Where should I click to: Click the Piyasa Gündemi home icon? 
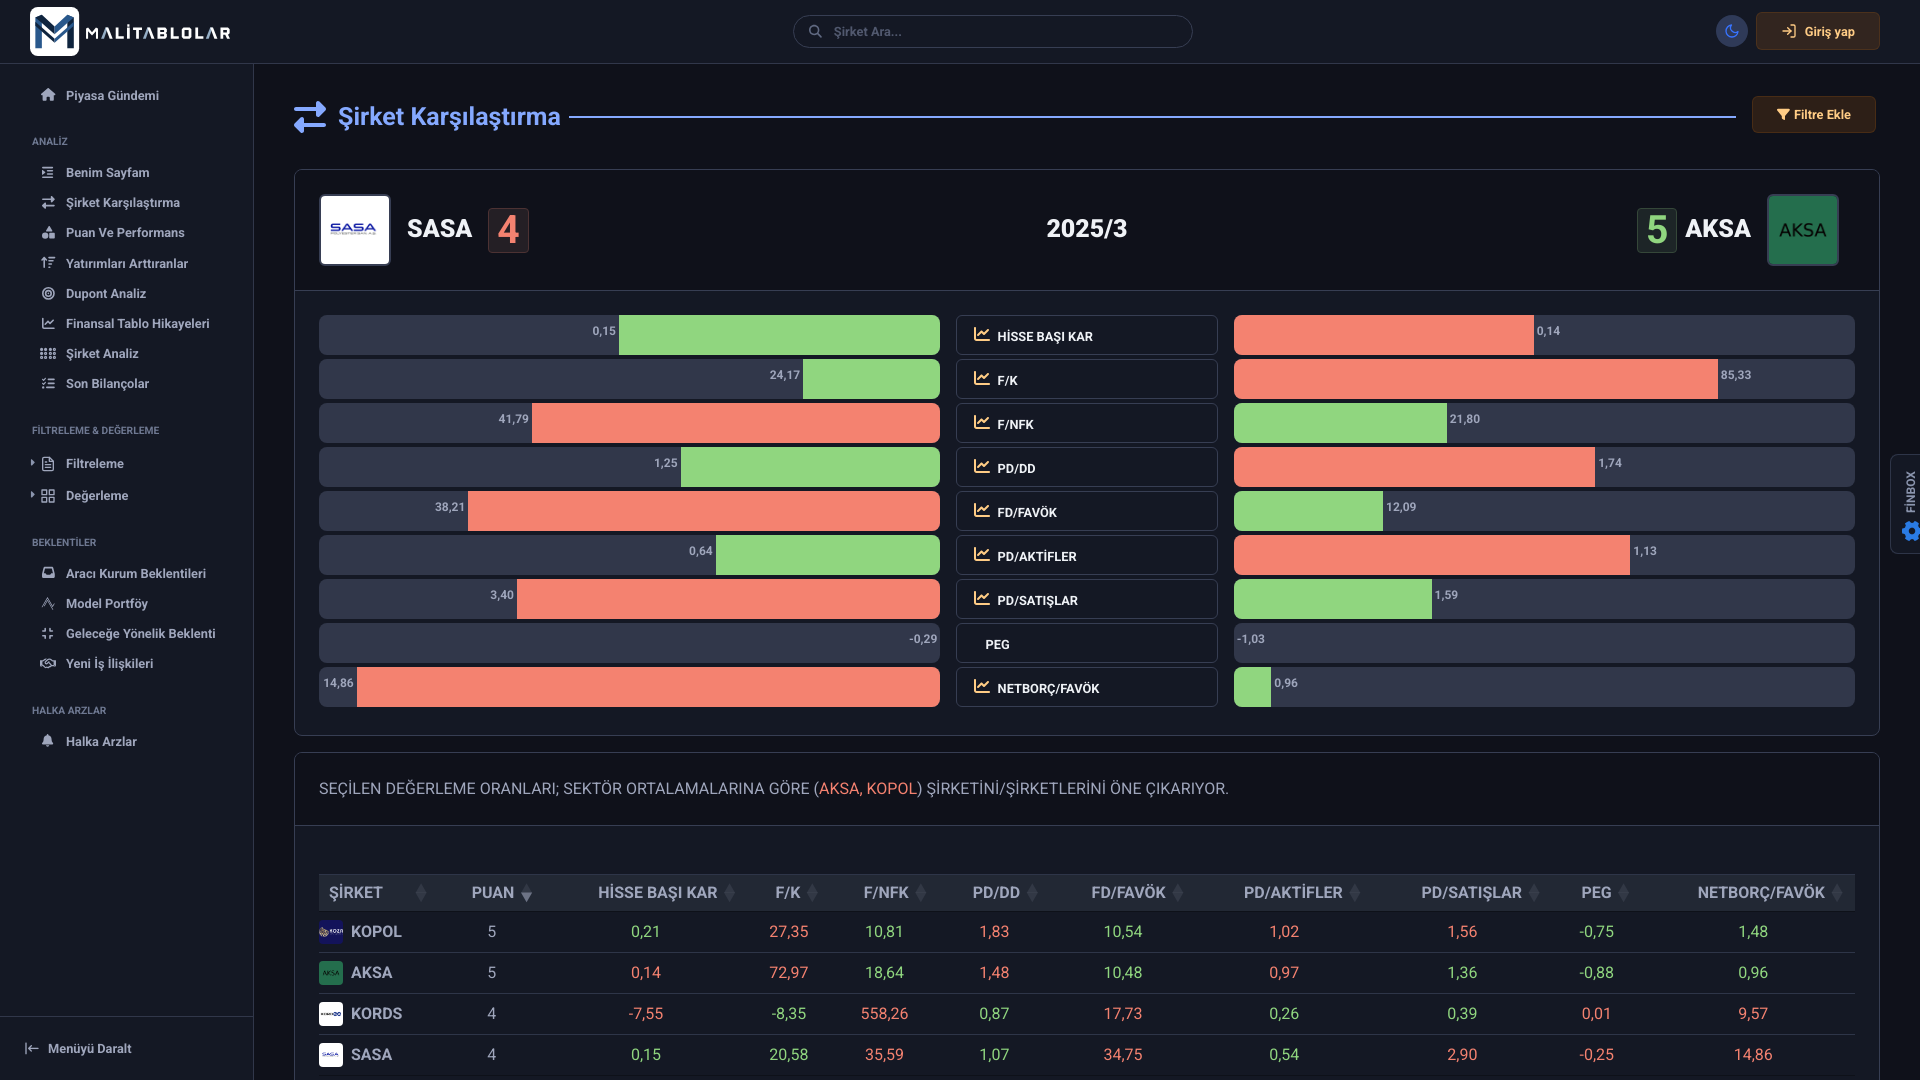coord(48,95)
